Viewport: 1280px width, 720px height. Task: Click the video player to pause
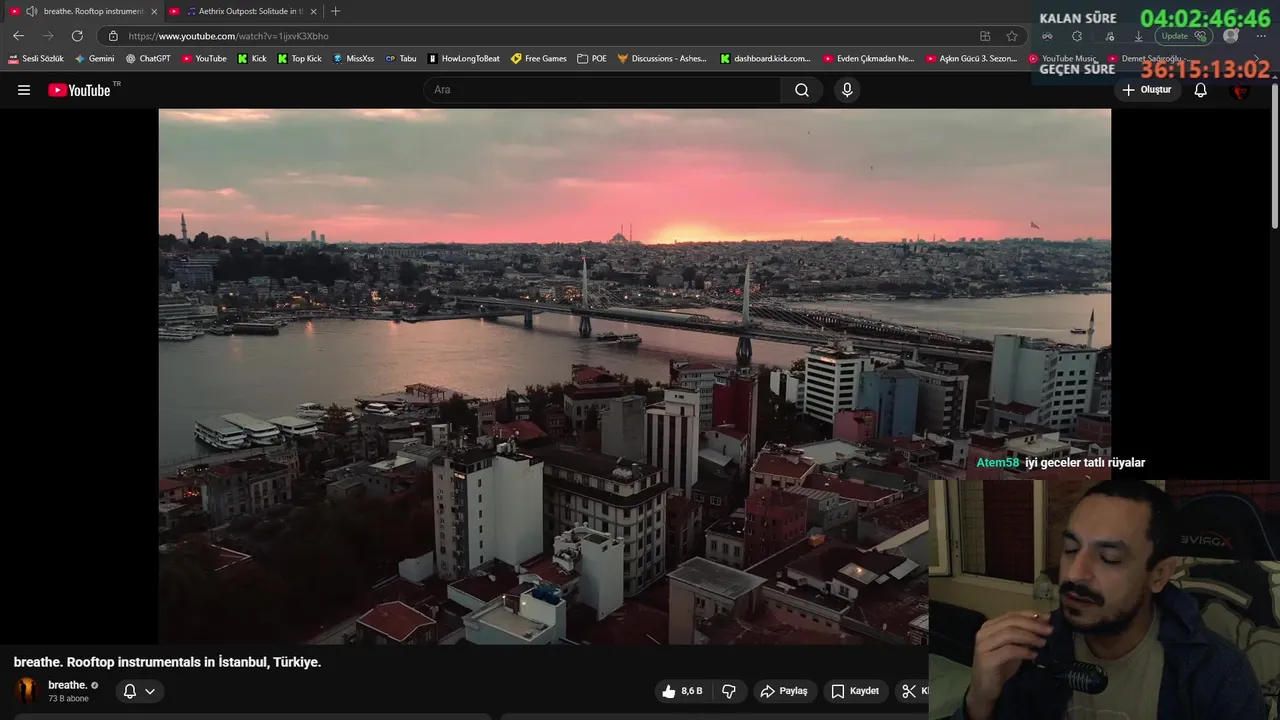click(634, 376)
